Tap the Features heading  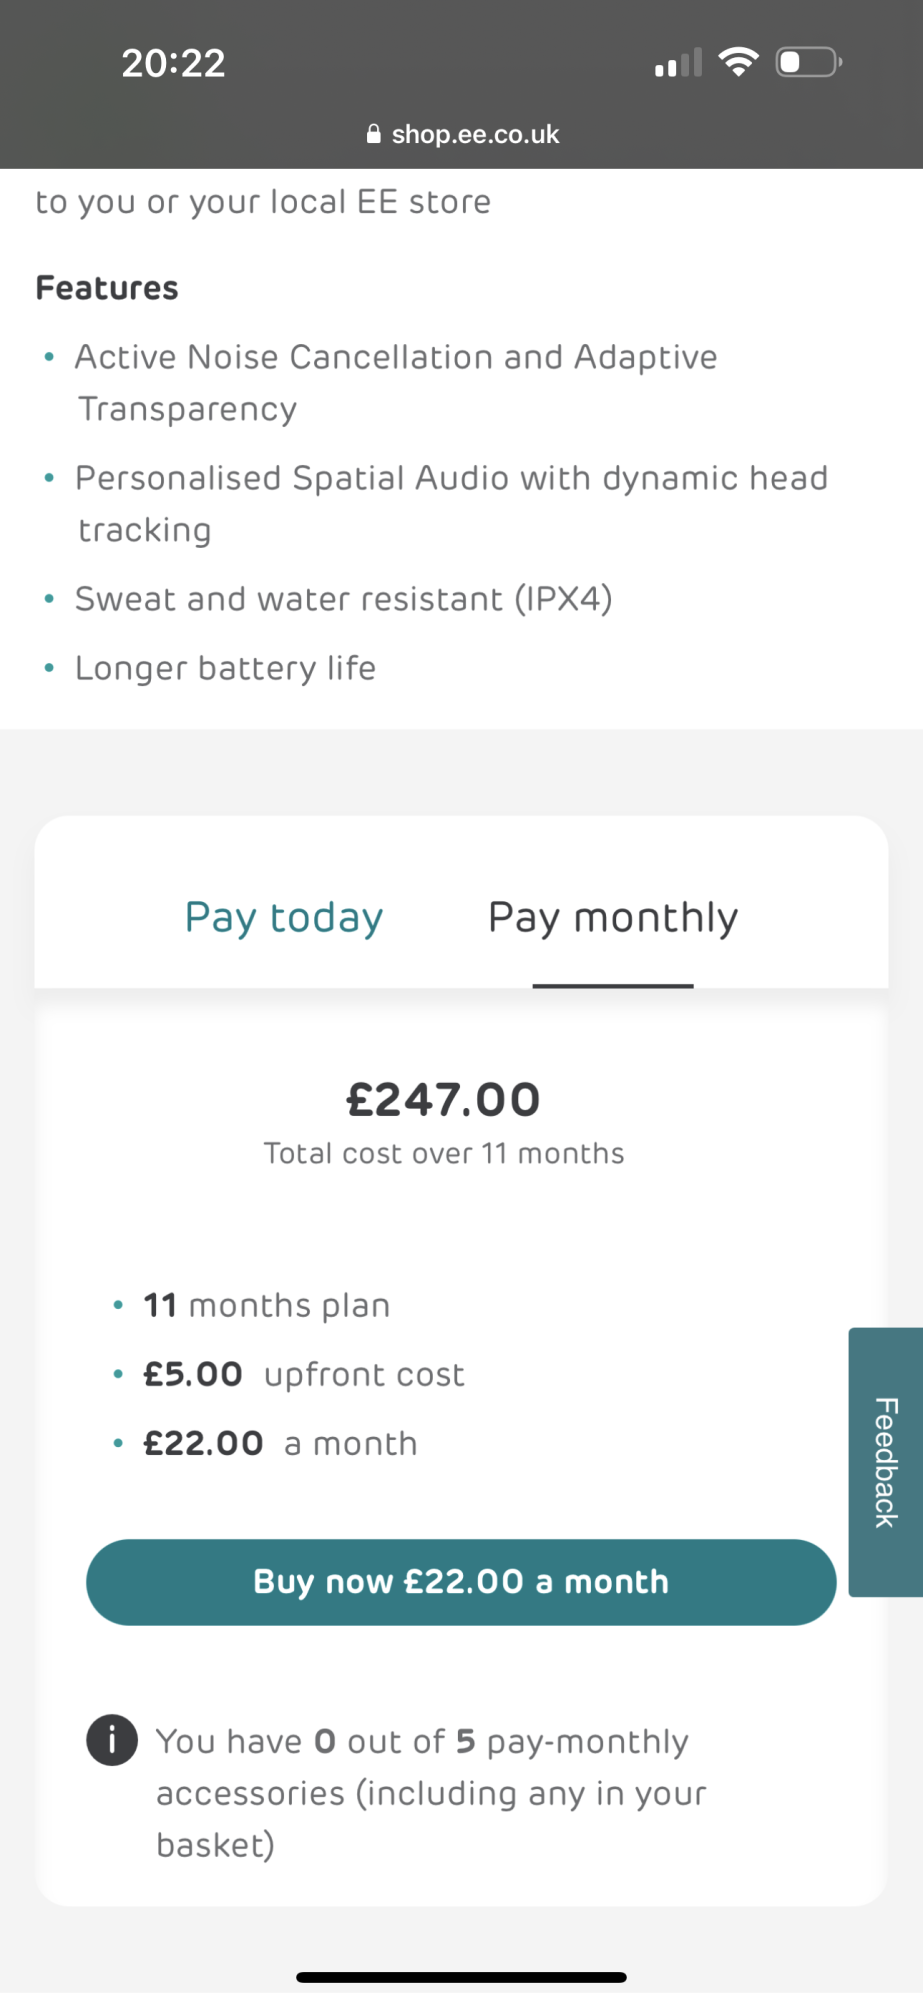[107, 288]
